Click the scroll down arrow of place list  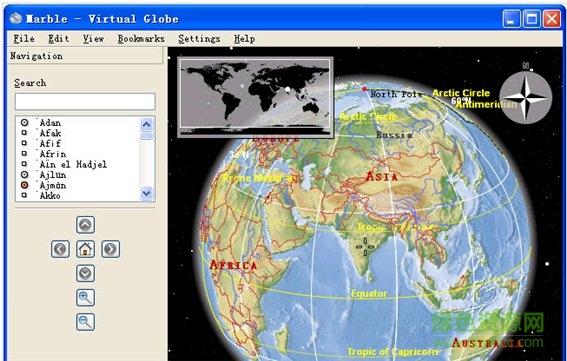146,193
